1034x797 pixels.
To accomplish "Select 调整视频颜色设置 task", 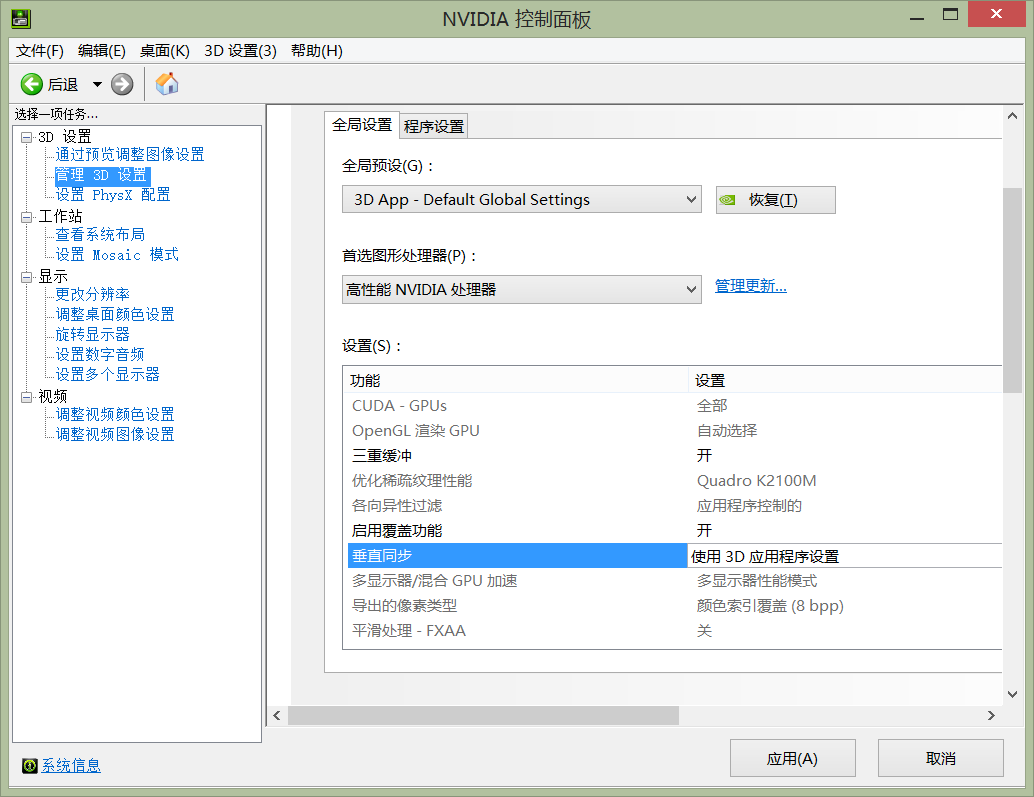I will pyautogui.click(x=115, y=414).
